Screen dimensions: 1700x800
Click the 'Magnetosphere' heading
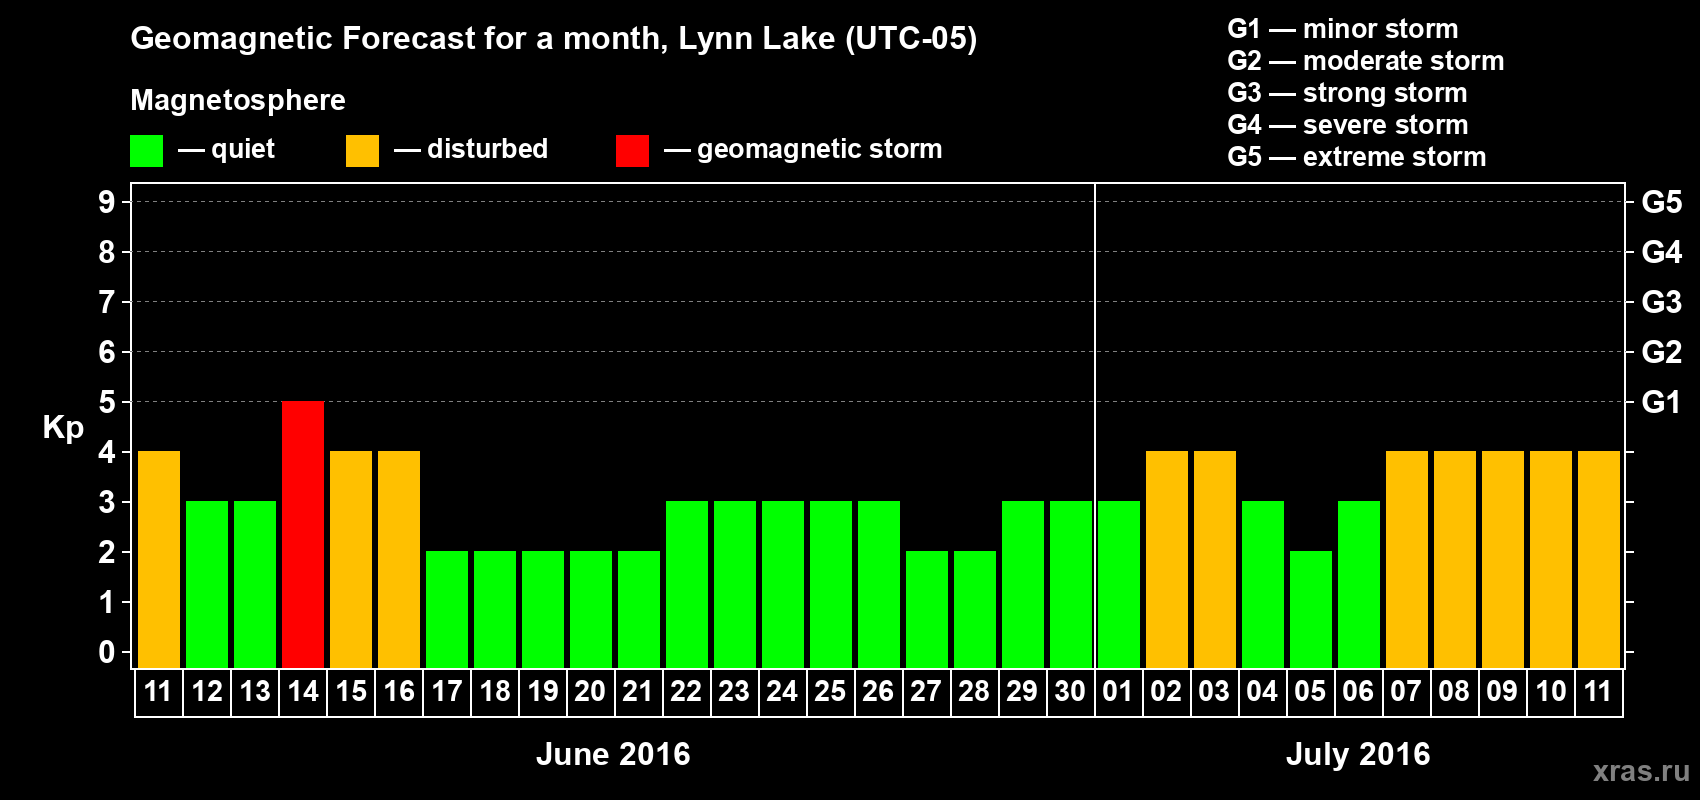tap(238, 100)
